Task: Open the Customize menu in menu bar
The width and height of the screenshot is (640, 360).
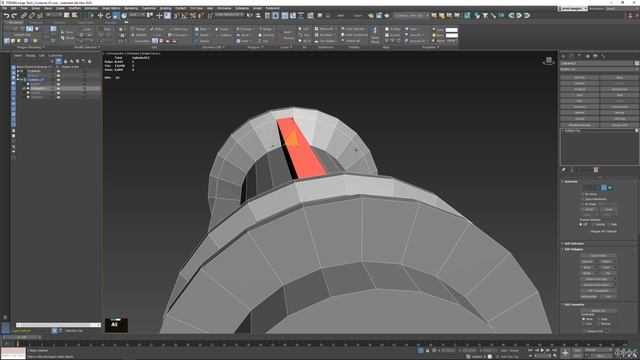Action: pos(149,8)
